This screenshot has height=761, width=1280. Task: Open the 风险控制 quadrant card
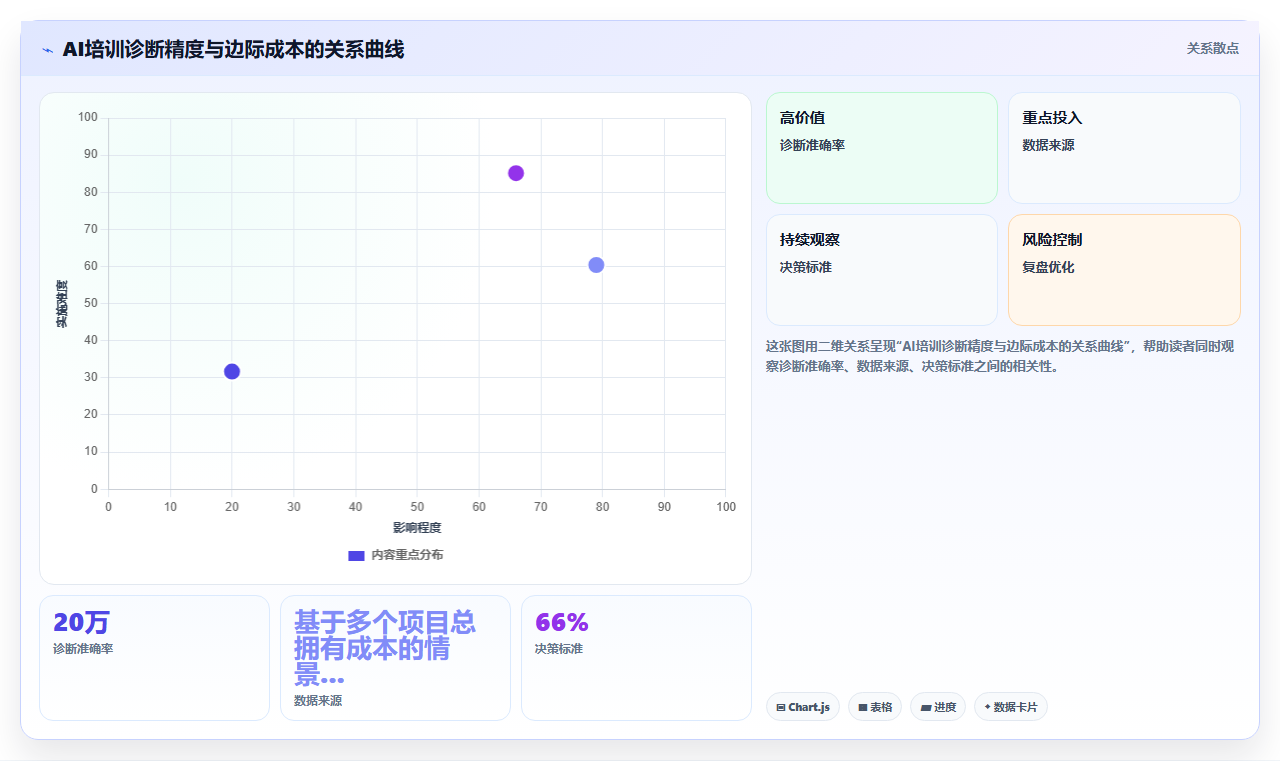1124,270
